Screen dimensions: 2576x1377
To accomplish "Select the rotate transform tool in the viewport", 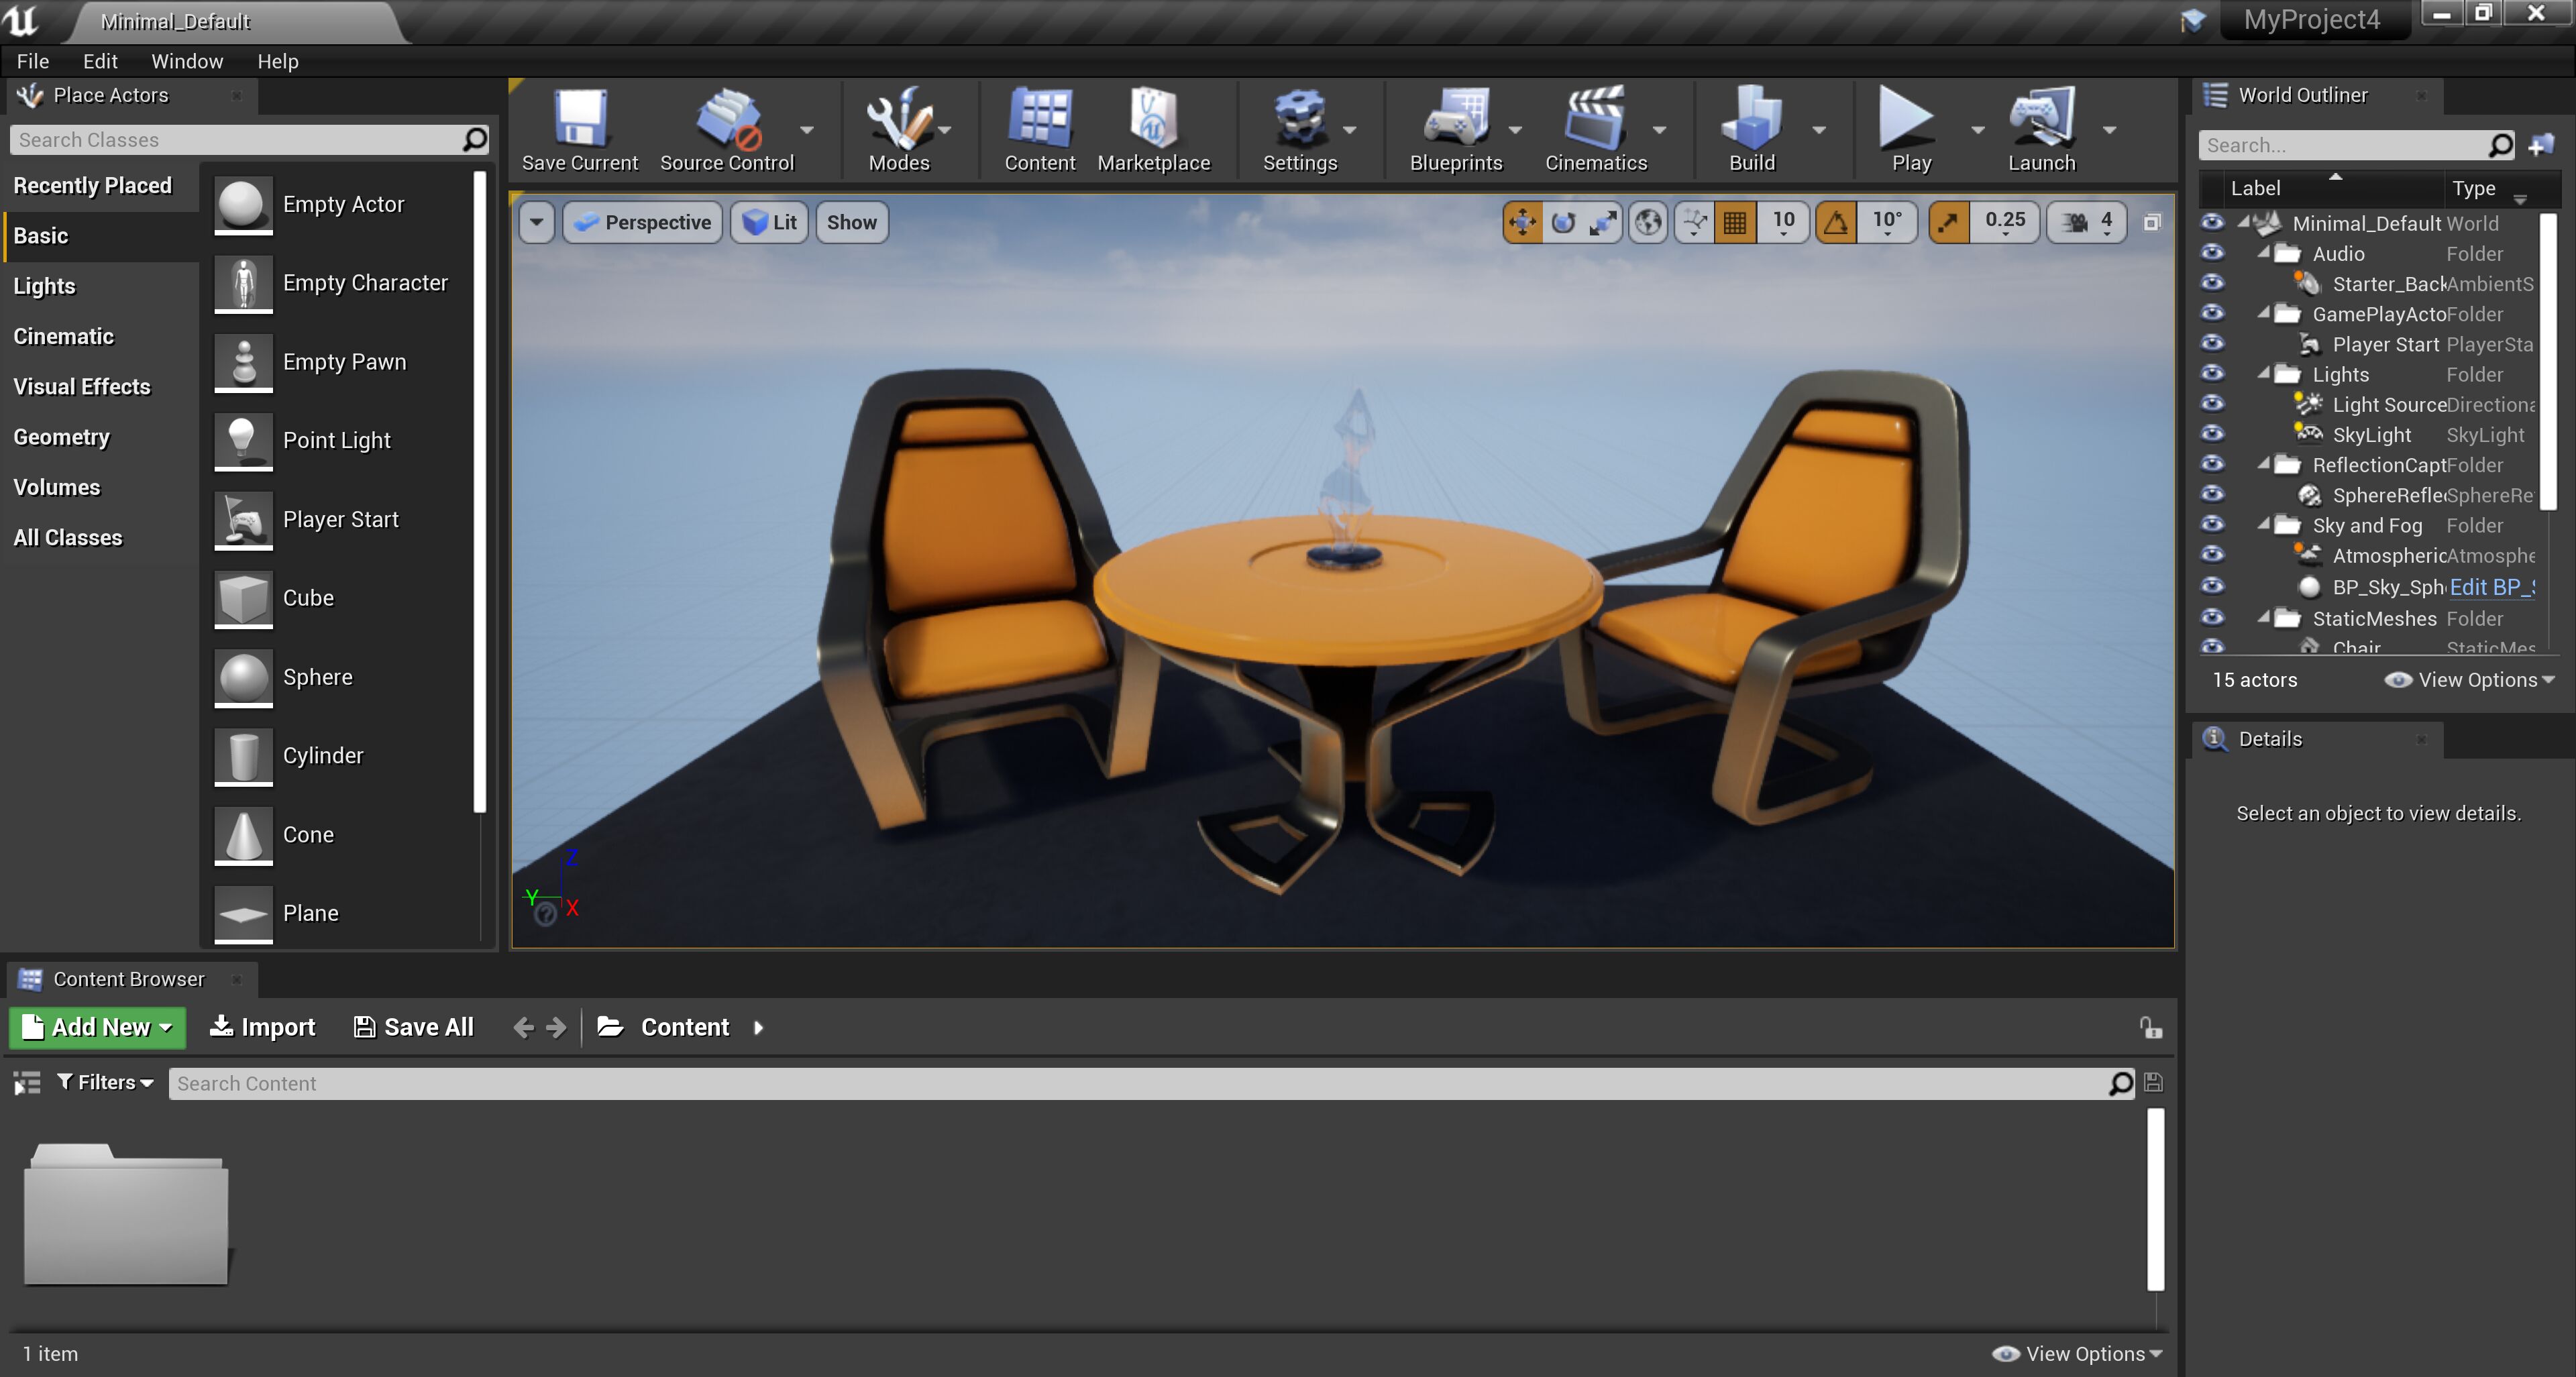I will coord(1563,222).
